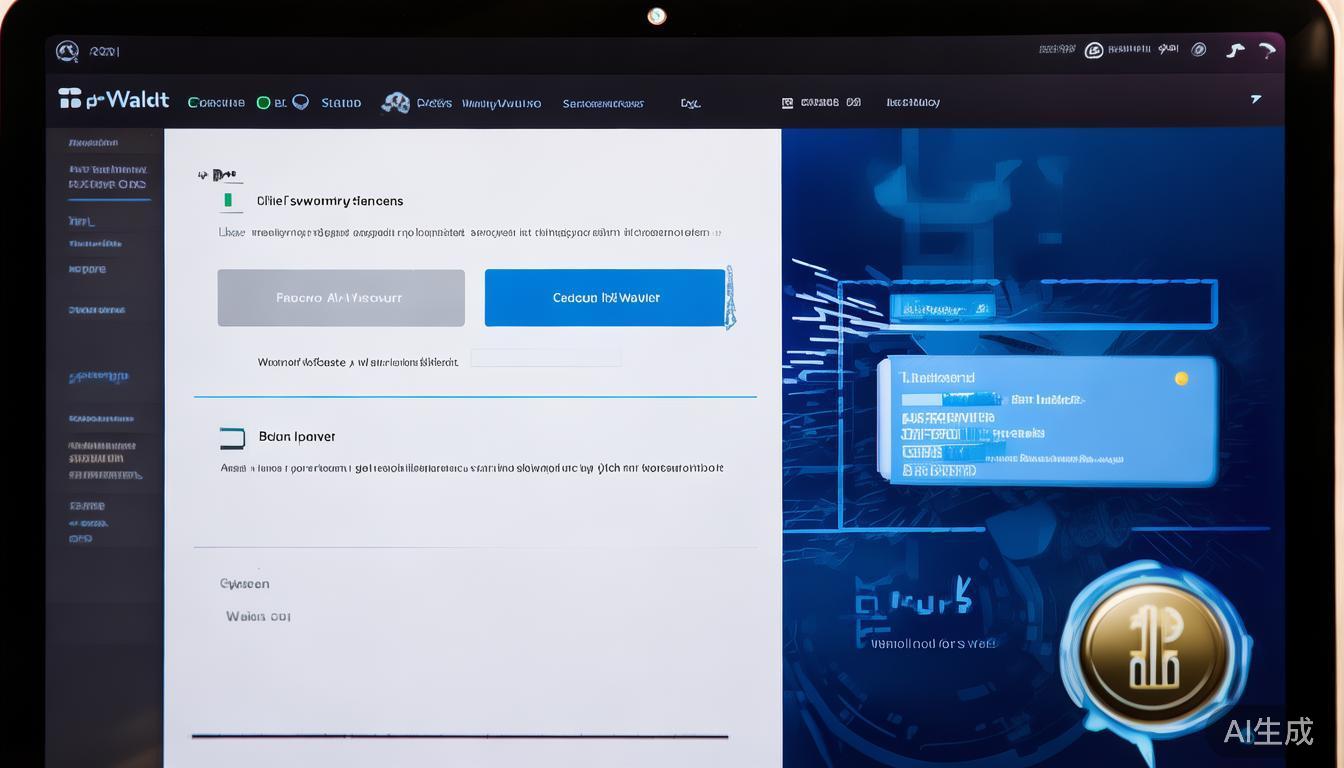Click the small square icon in right navbar

coord(787,102)
